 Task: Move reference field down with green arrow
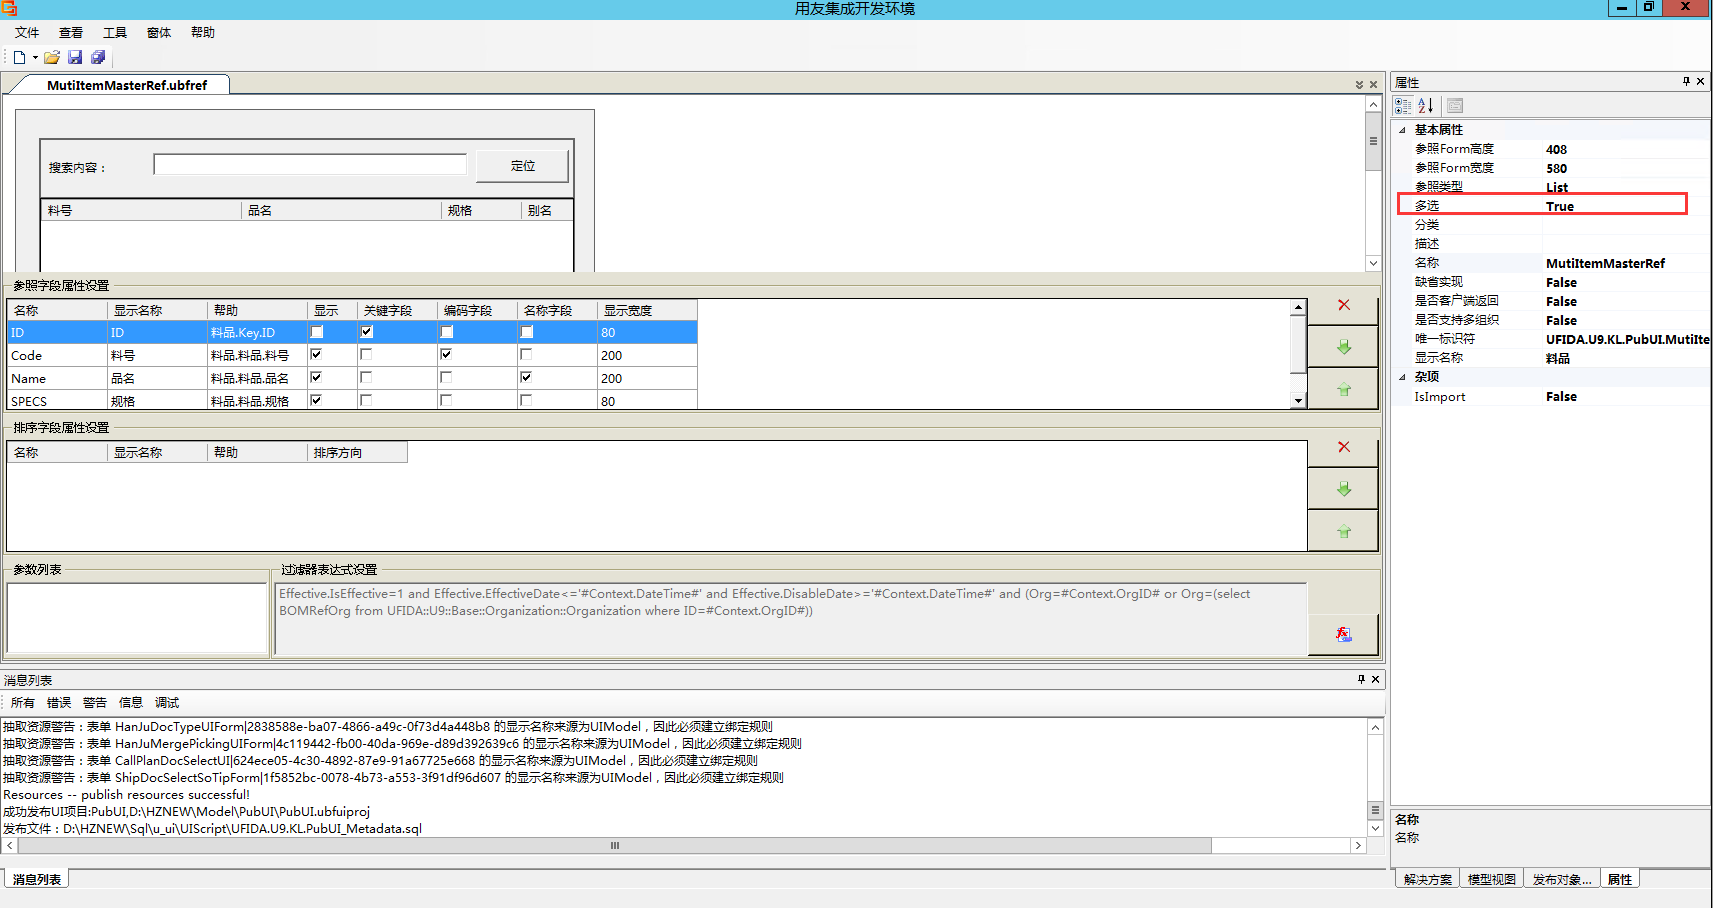pyautogui.click(x=1343, y=347)
